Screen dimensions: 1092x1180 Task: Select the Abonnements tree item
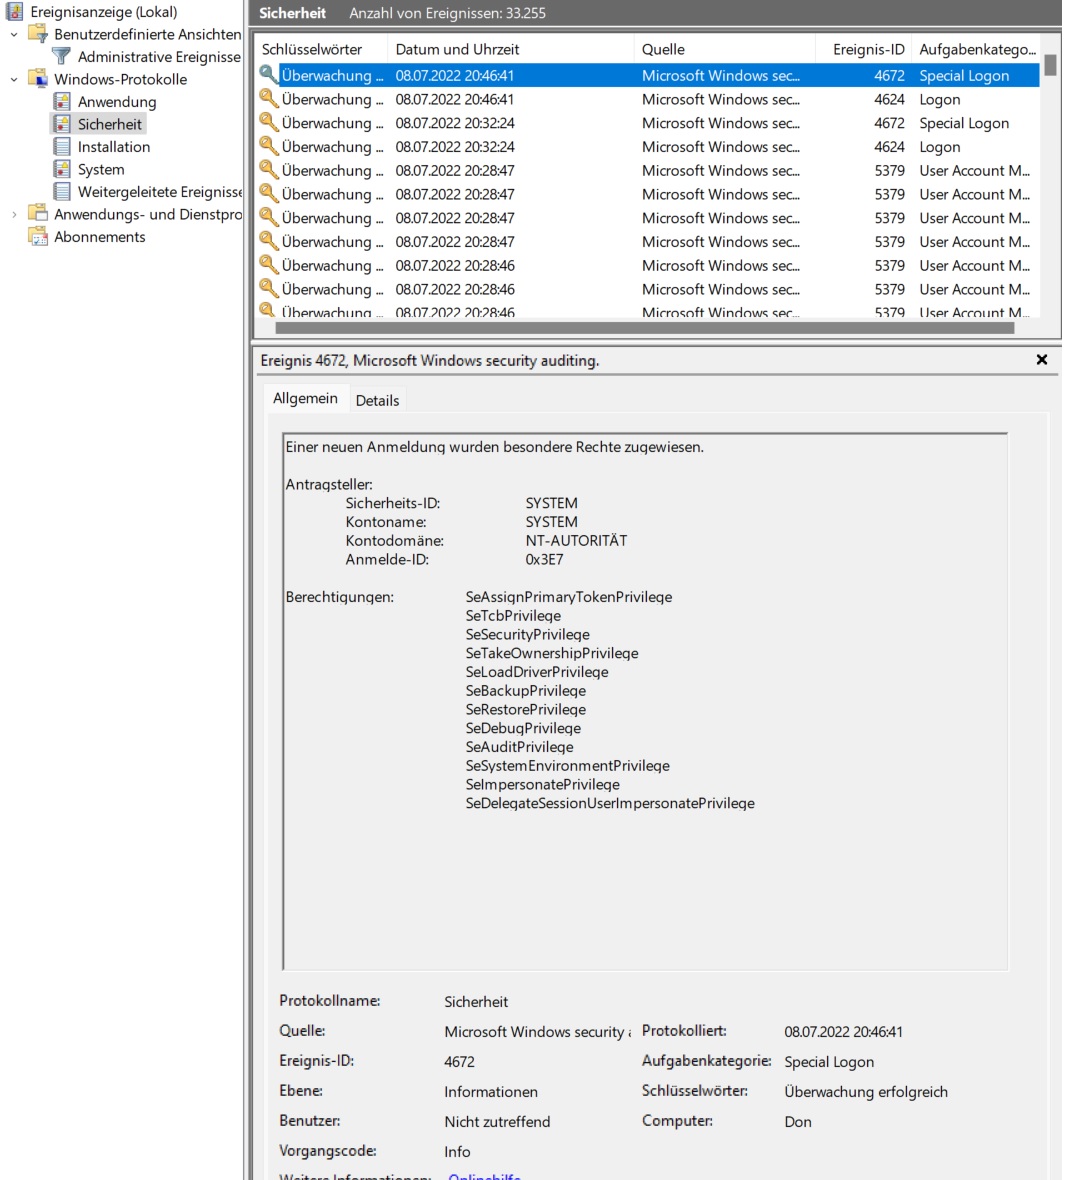point(99,236)
